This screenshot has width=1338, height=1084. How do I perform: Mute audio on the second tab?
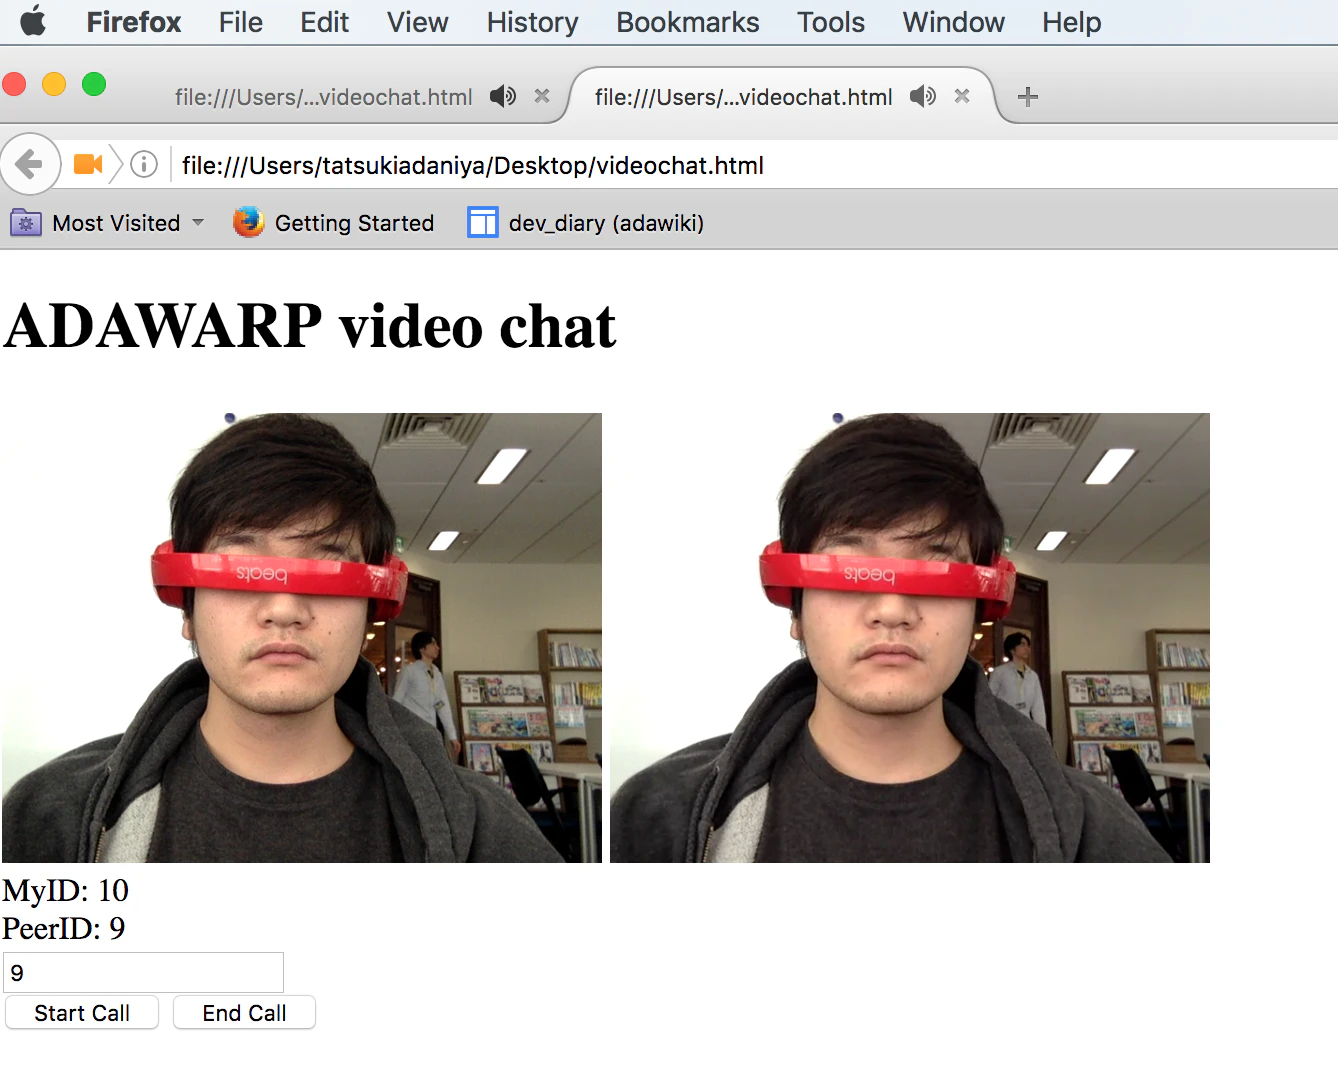coord(923,96)
